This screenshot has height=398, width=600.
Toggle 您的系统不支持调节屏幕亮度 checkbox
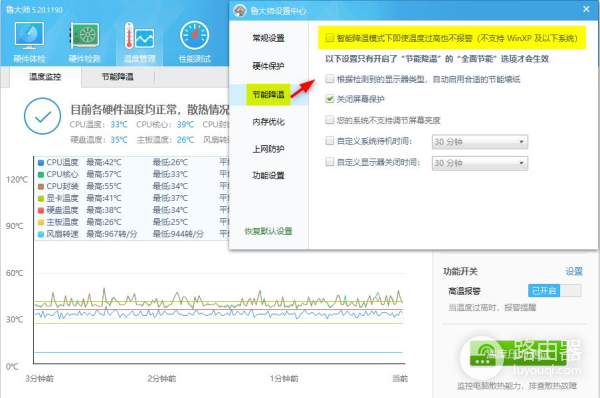point(329,120)
